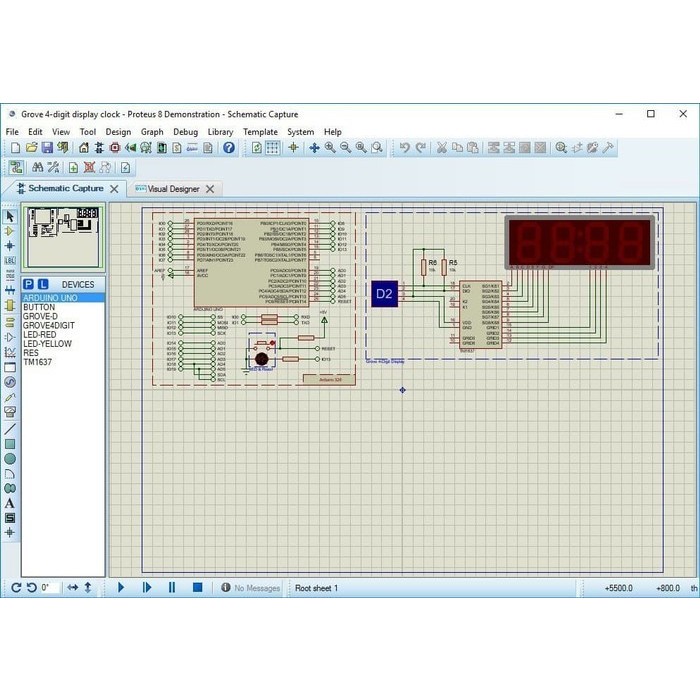Zoom in with the plus magnifier icon
This screenshot has height=700, width=700.
(x=330, y=148)
